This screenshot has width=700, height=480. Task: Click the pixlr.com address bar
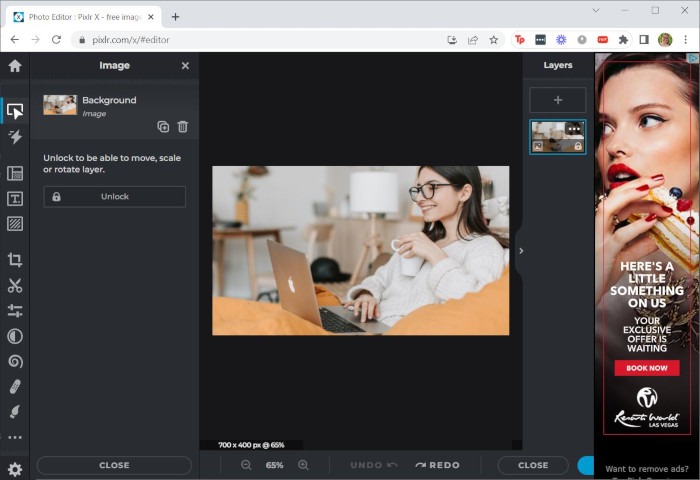coord(259,40)
